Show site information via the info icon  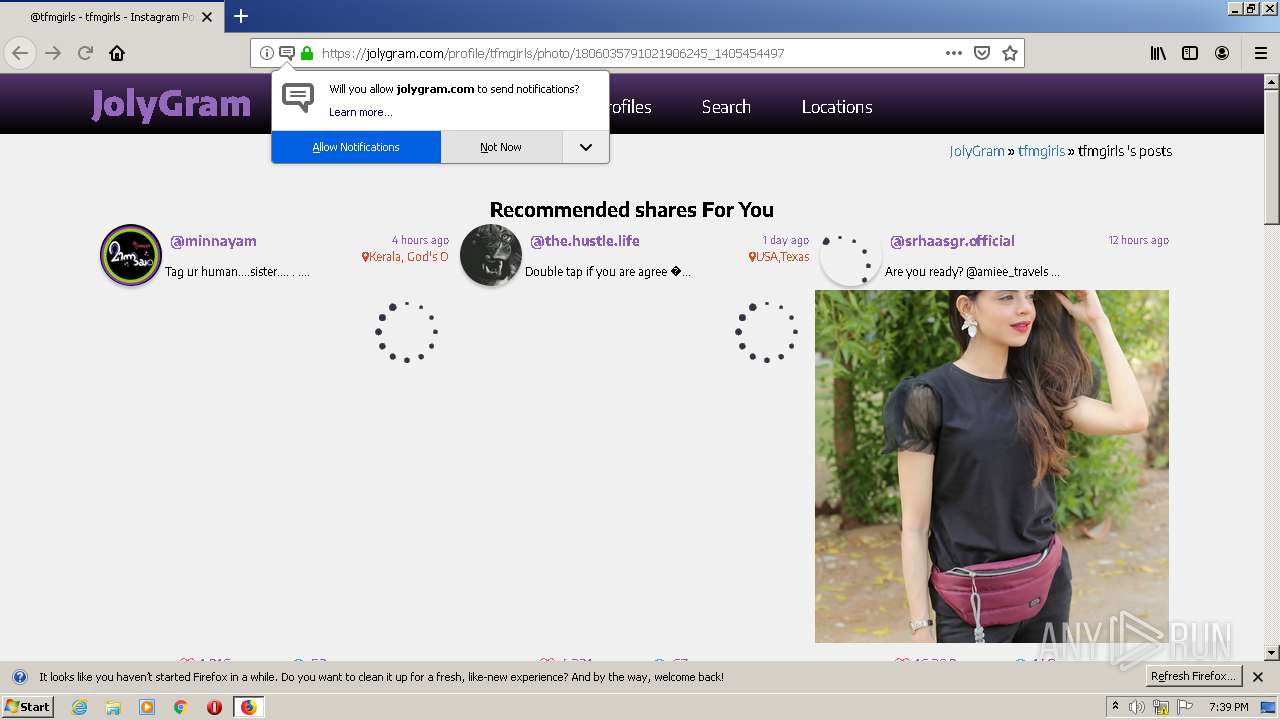(x=266, y=53)
